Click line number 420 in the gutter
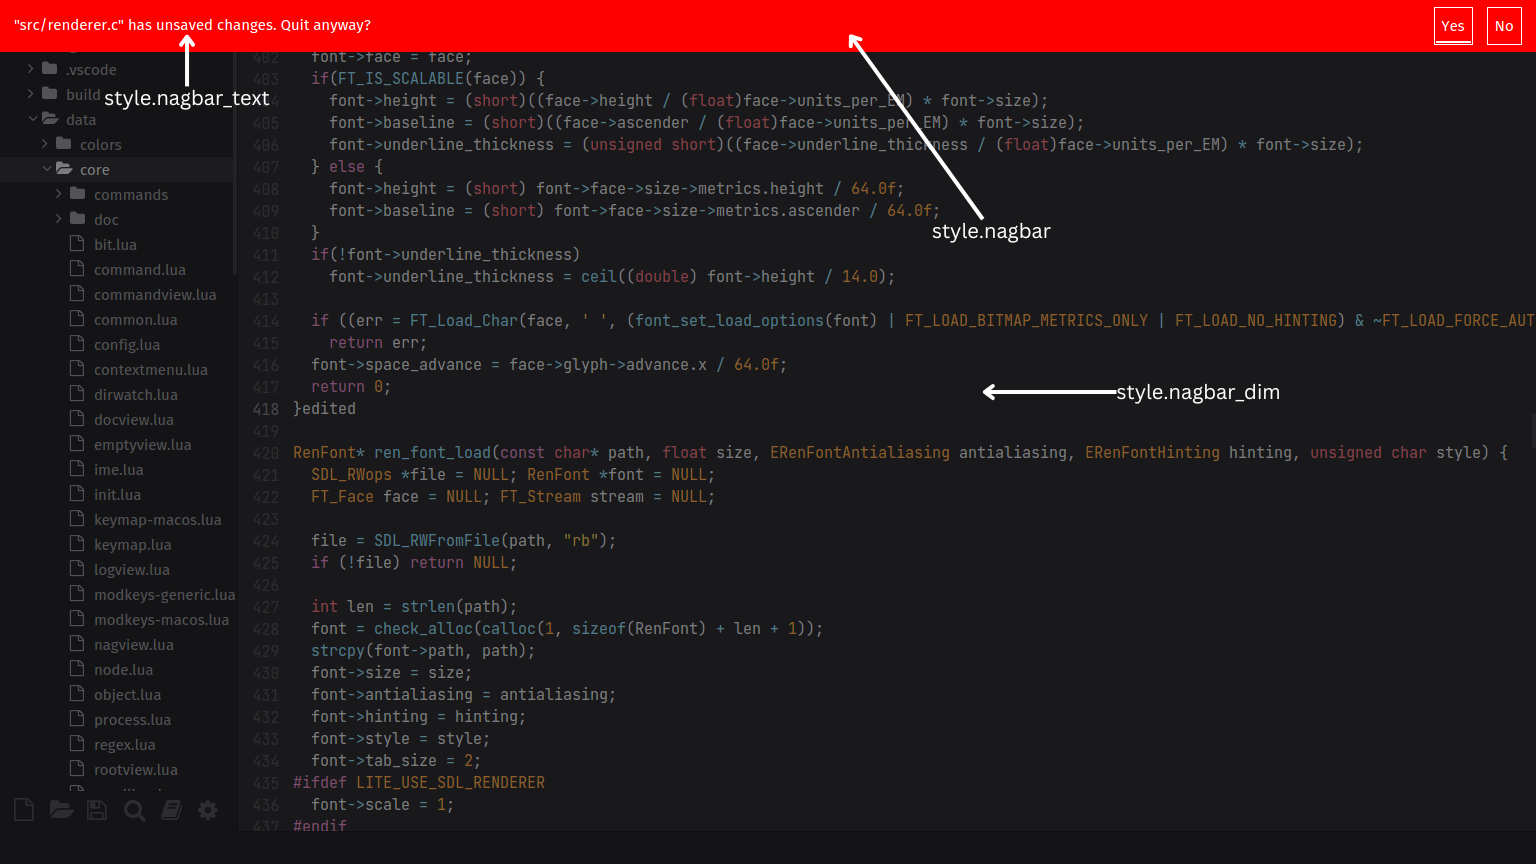1536x864 pixels. (x=266, y=452)
